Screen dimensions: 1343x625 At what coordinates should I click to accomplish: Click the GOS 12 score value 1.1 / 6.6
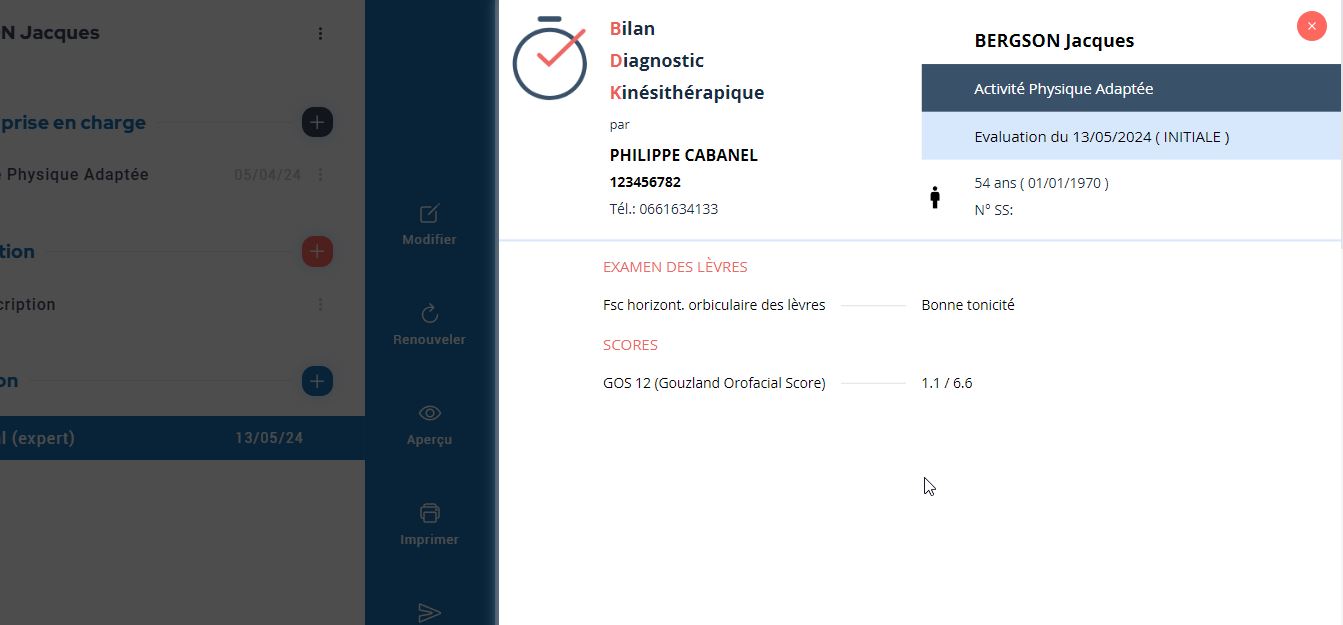coord(947,383)
